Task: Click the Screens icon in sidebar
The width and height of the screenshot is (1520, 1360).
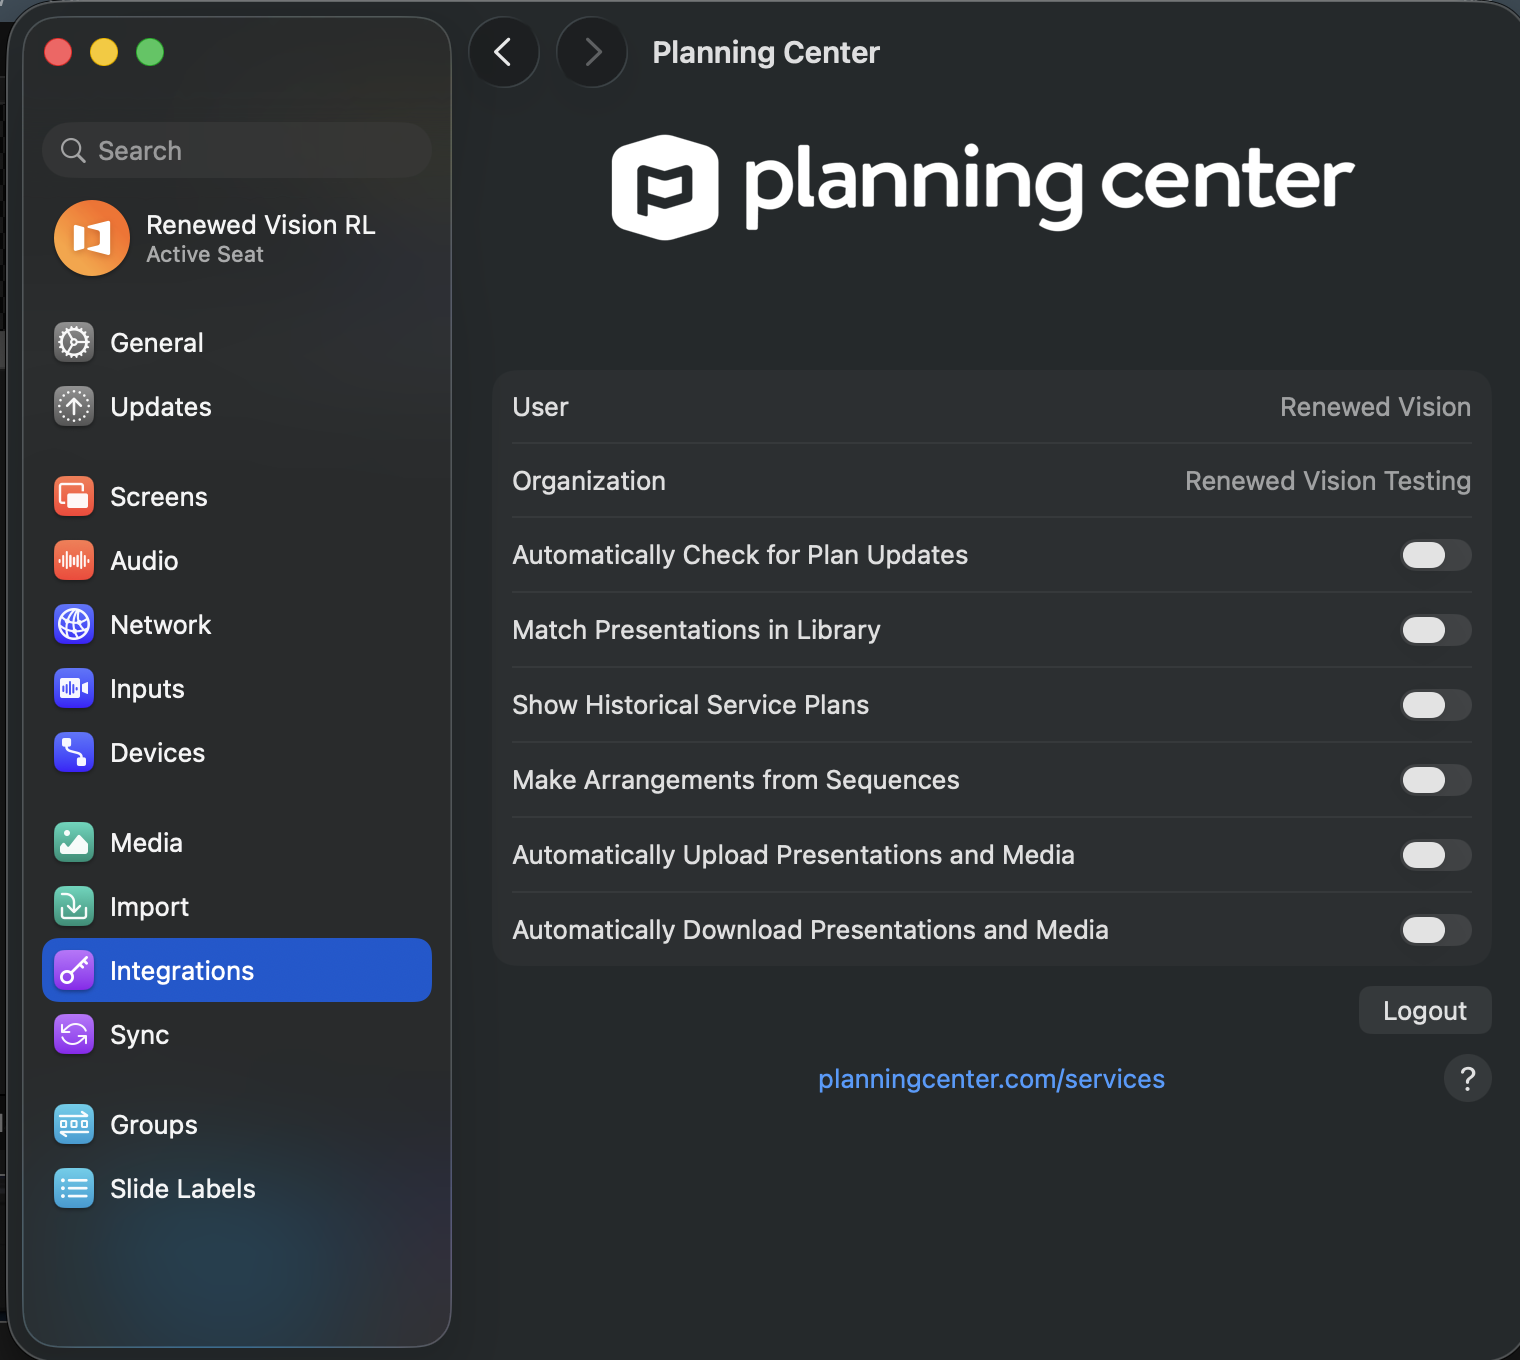Action: [x=74, y=497]
